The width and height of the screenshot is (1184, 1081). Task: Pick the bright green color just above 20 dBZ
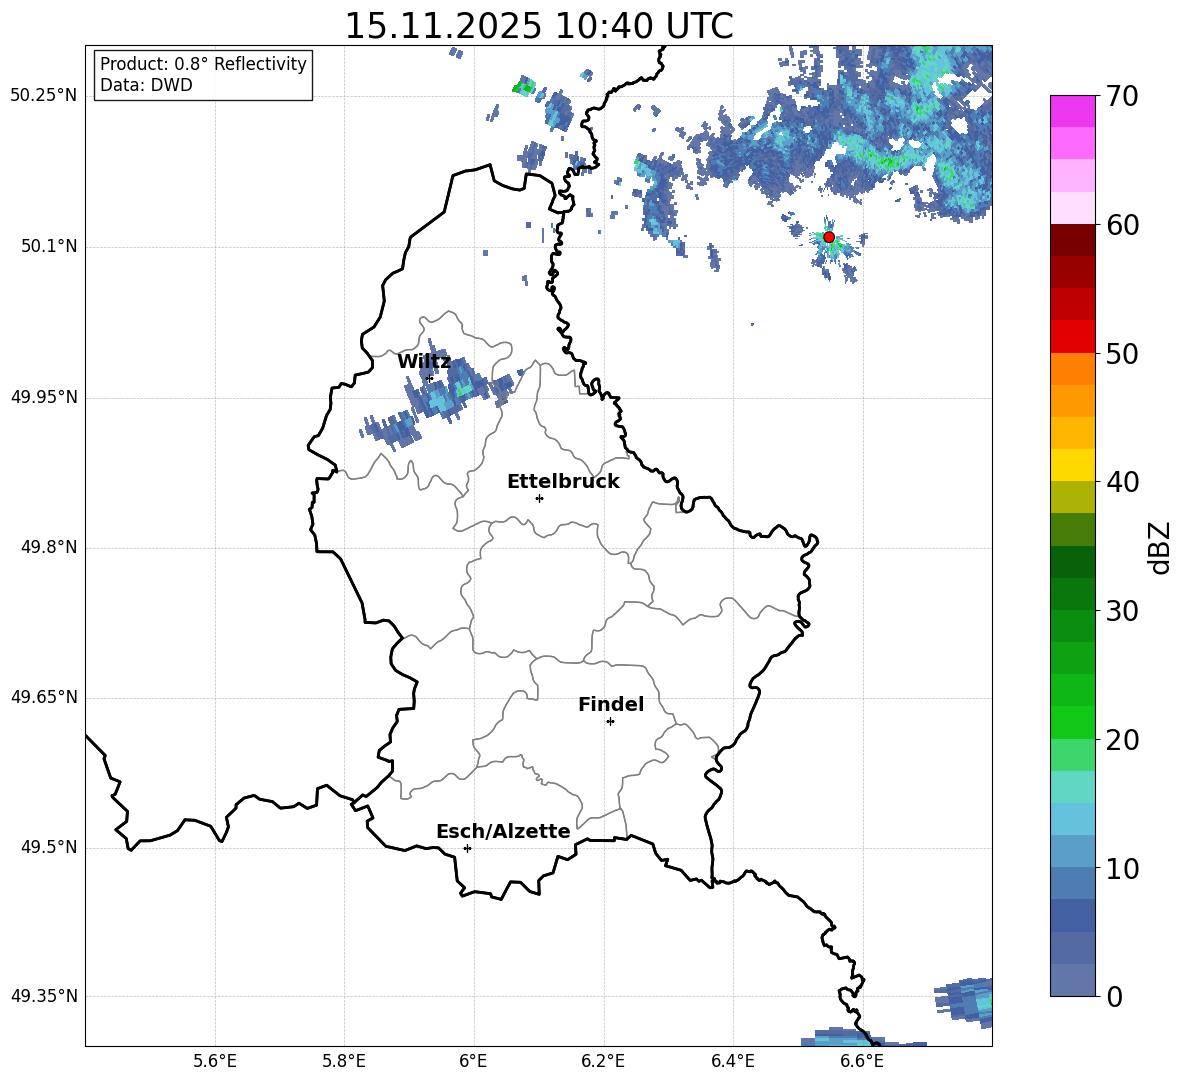coord(1072,722)
